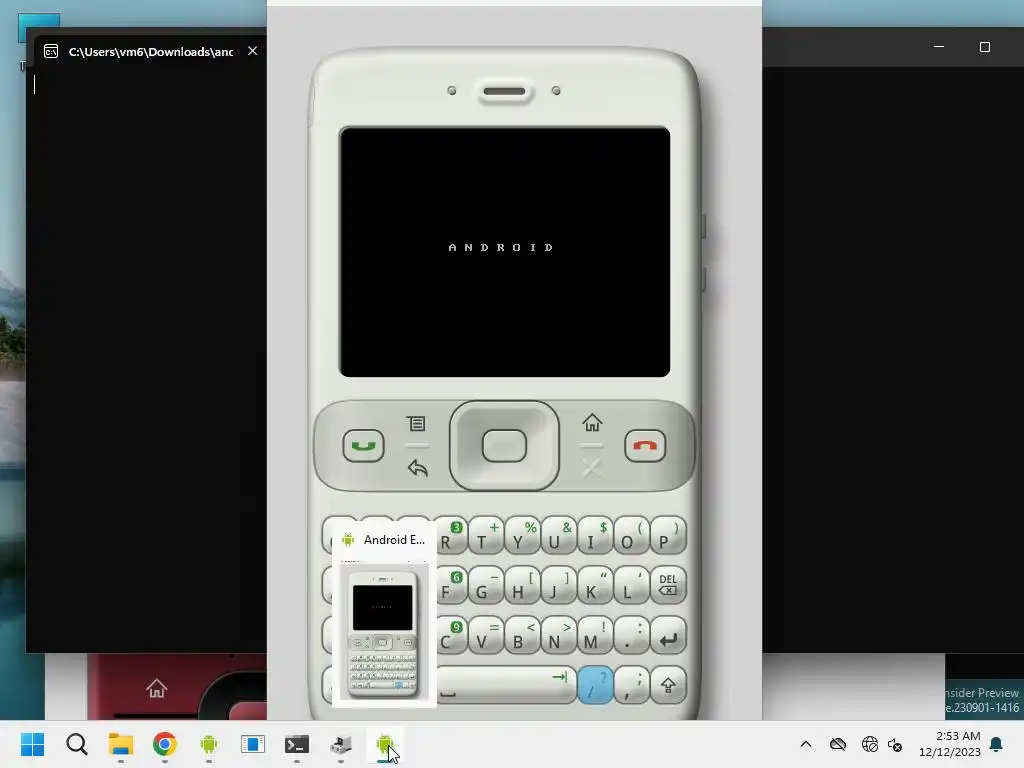Tap the emulator menu key icon
Viewport: 1024px width, 768px height.
point(416,424)
